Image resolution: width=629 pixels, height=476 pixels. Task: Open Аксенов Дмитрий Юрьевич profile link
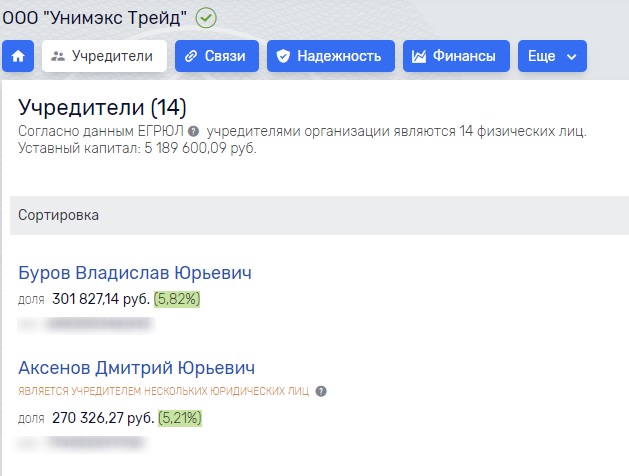coord(137,368)
